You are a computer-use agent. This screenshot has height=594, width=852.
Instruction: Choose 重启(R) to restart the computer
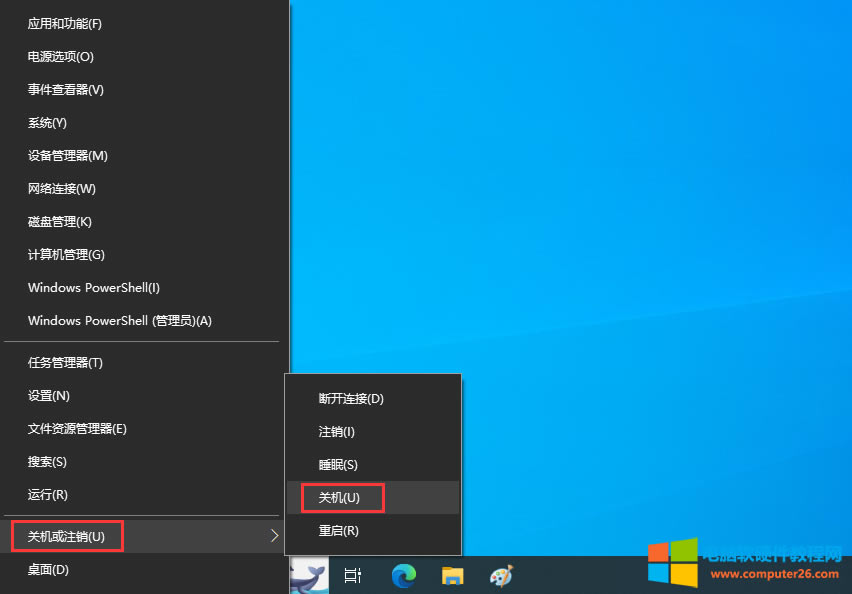click(338, 530)
